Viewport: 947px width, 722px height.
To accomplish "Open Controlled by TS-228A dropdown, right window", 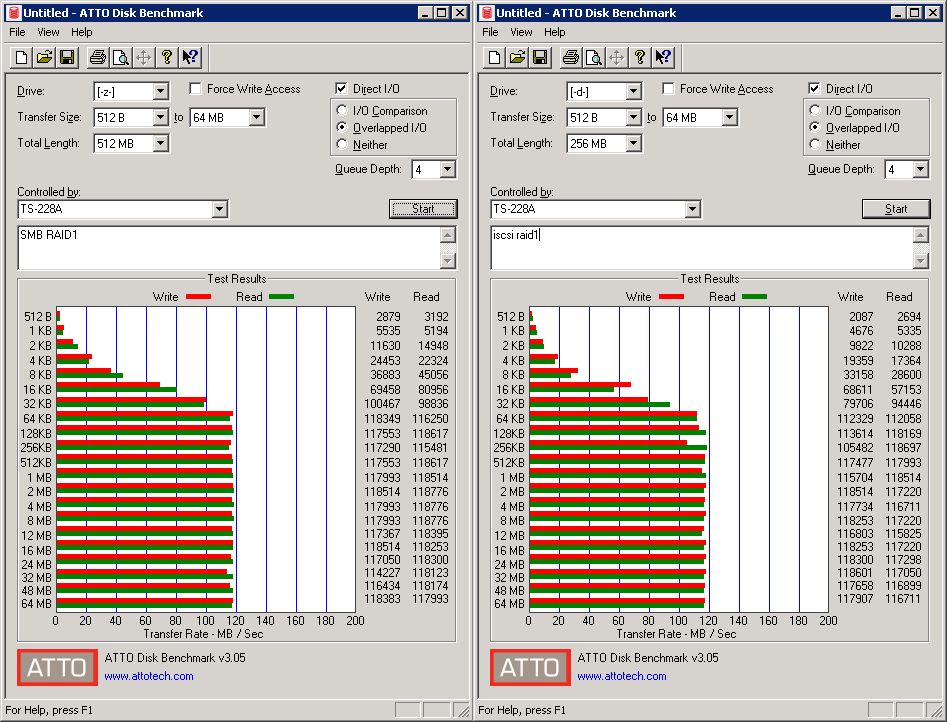I will coord(693,209).
